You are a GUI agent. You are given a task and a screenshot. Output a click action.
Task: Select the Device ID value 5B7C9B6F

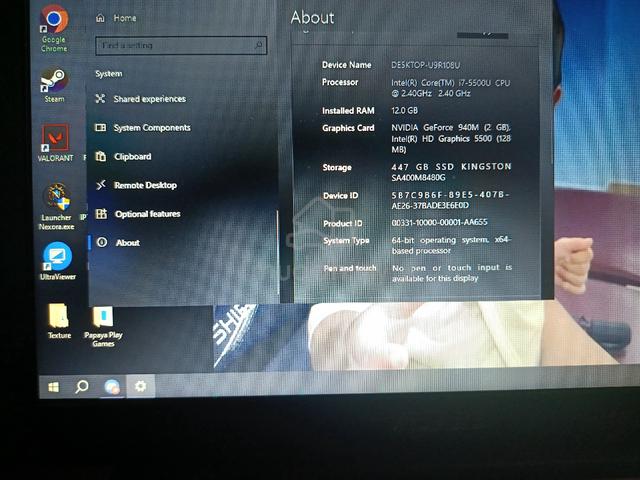pos(451,200)
